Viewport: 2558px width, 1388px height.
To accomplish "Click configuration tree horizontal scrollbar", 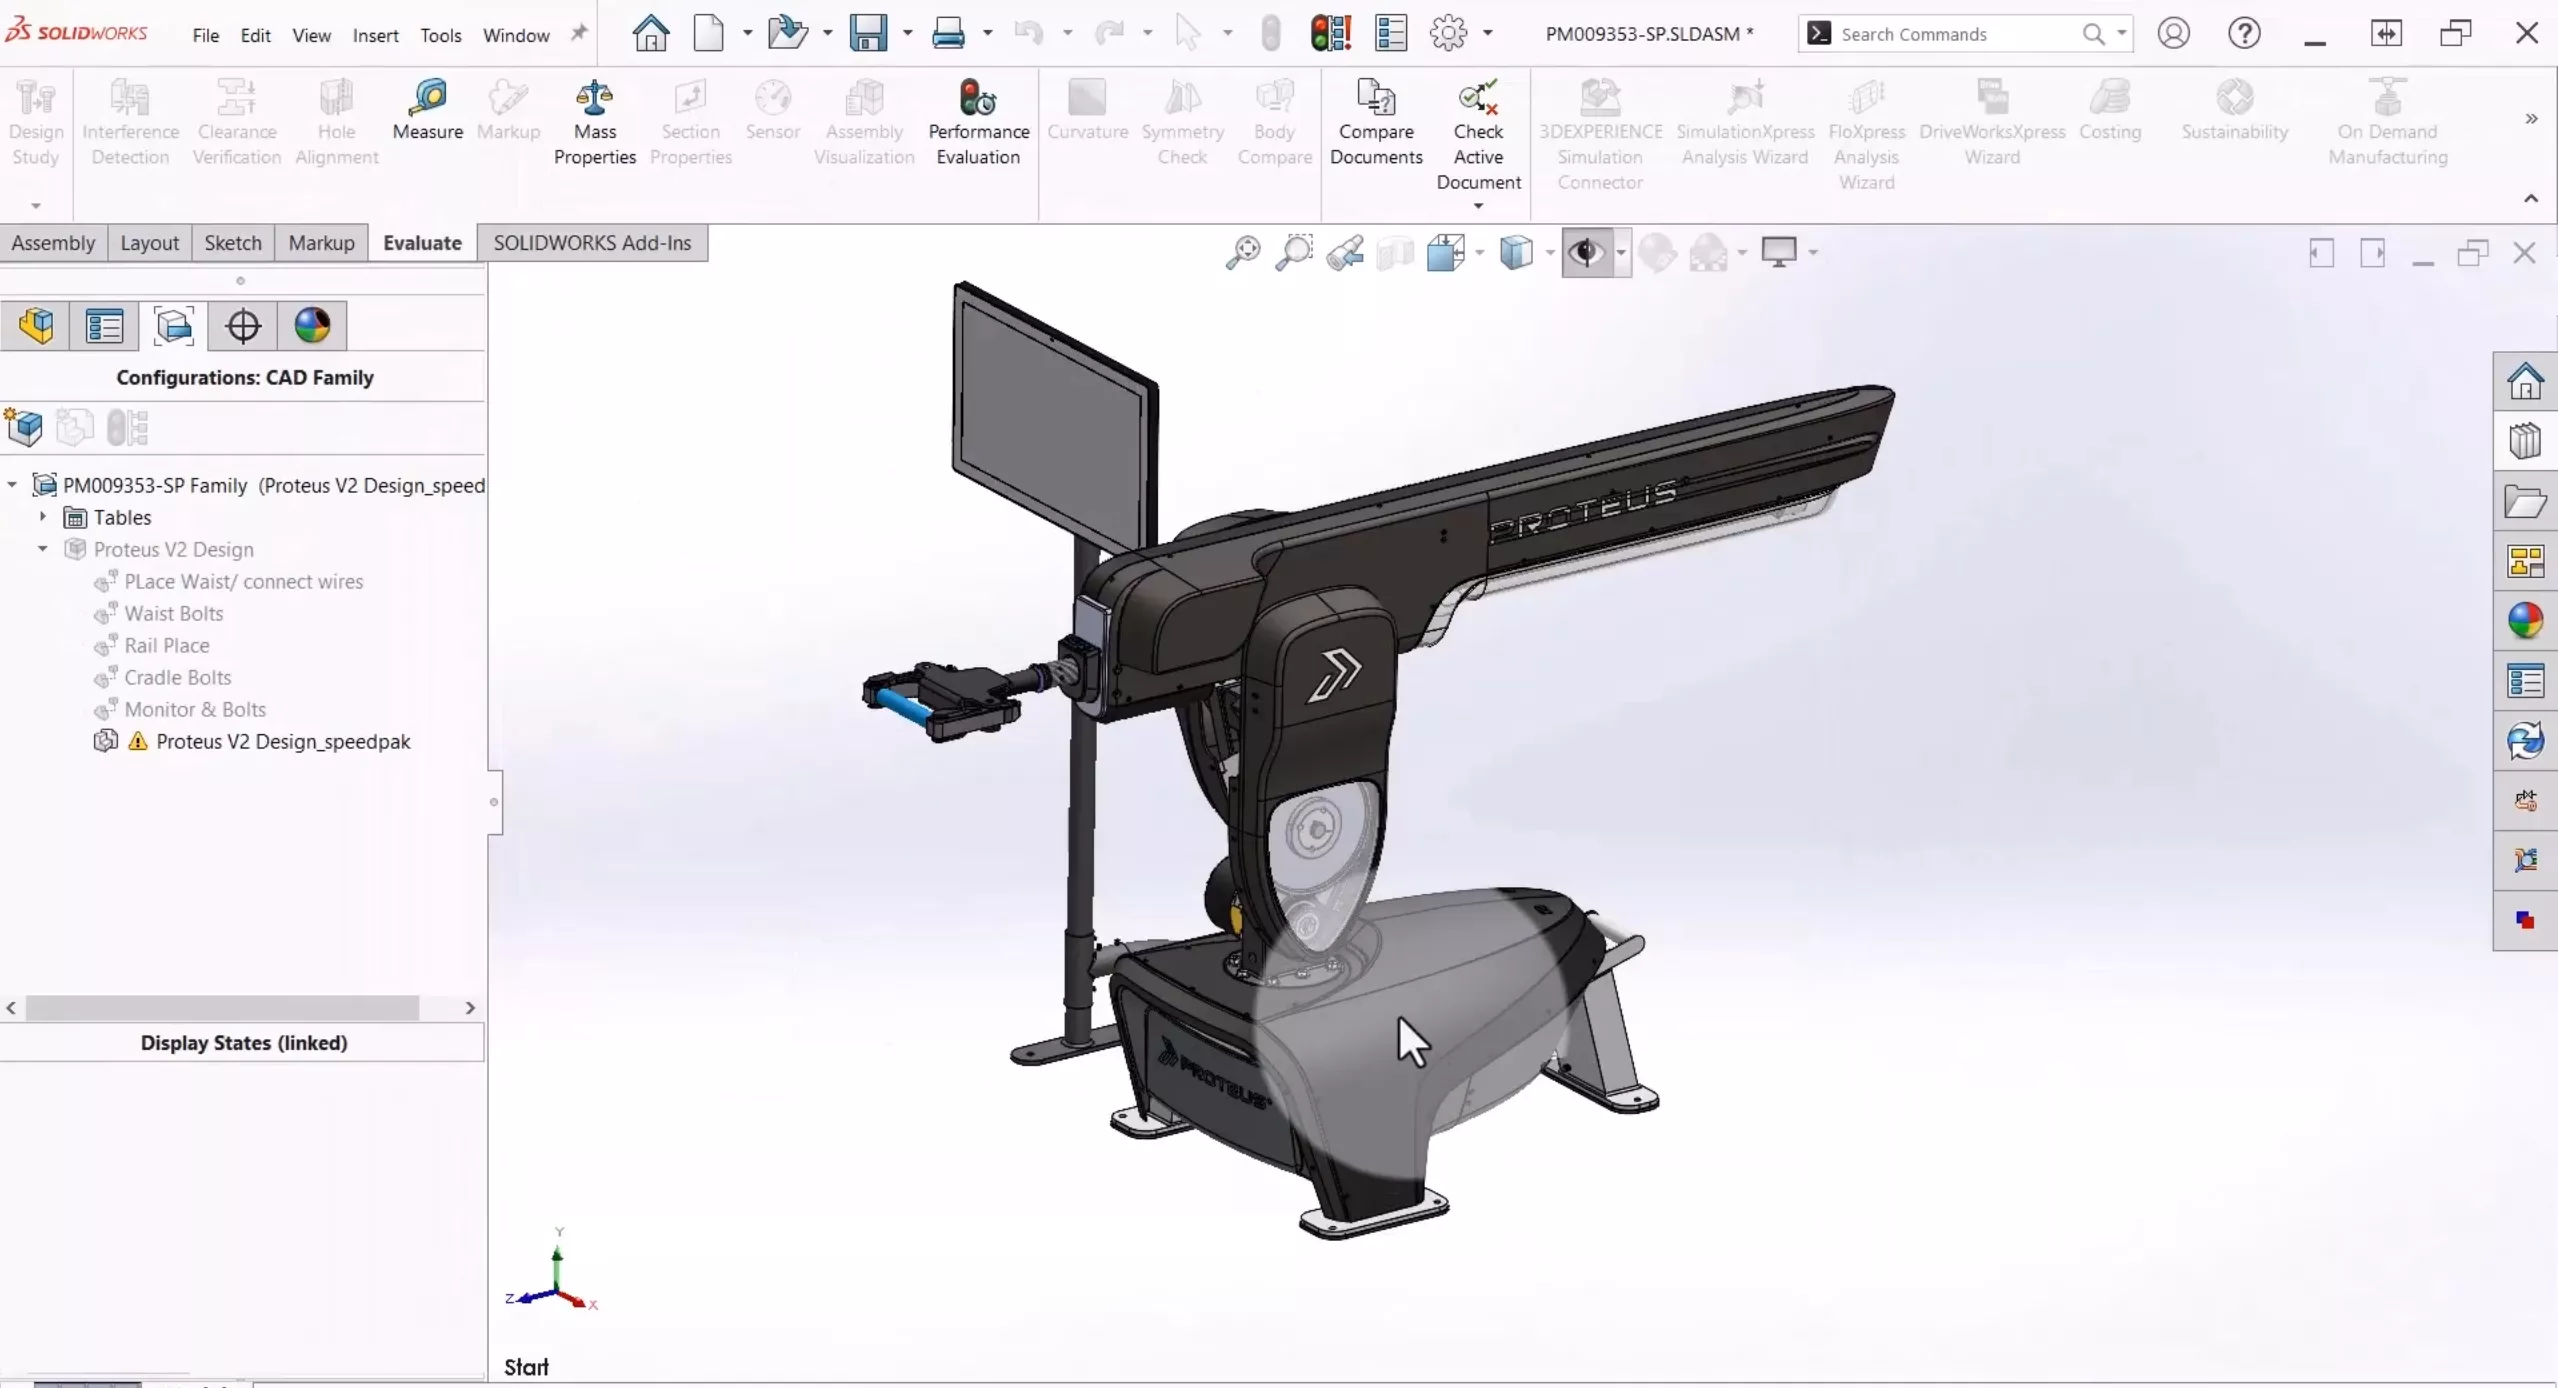I will pyautogui.click(x=222, y=1008).
